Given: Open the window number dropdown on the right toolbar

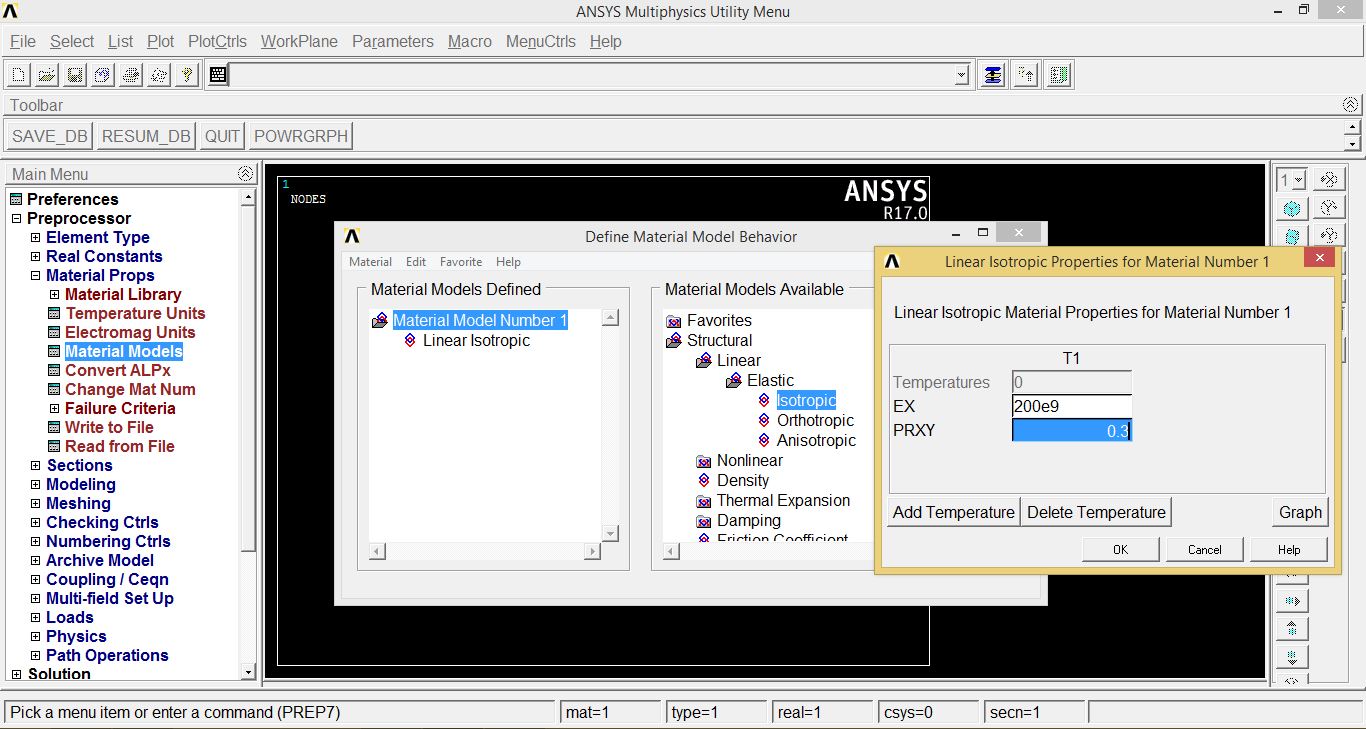Looking at the screenshot, I should pos(1298,178).
